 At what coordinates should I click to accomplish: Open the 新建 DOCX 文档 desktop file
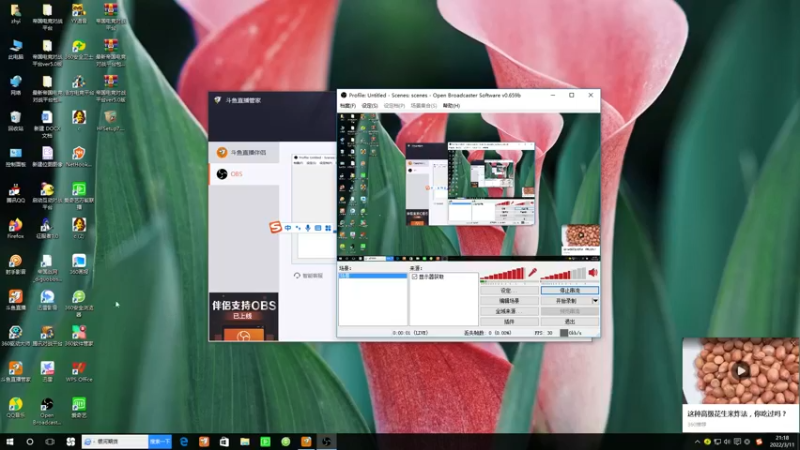[x=47, y=124]
